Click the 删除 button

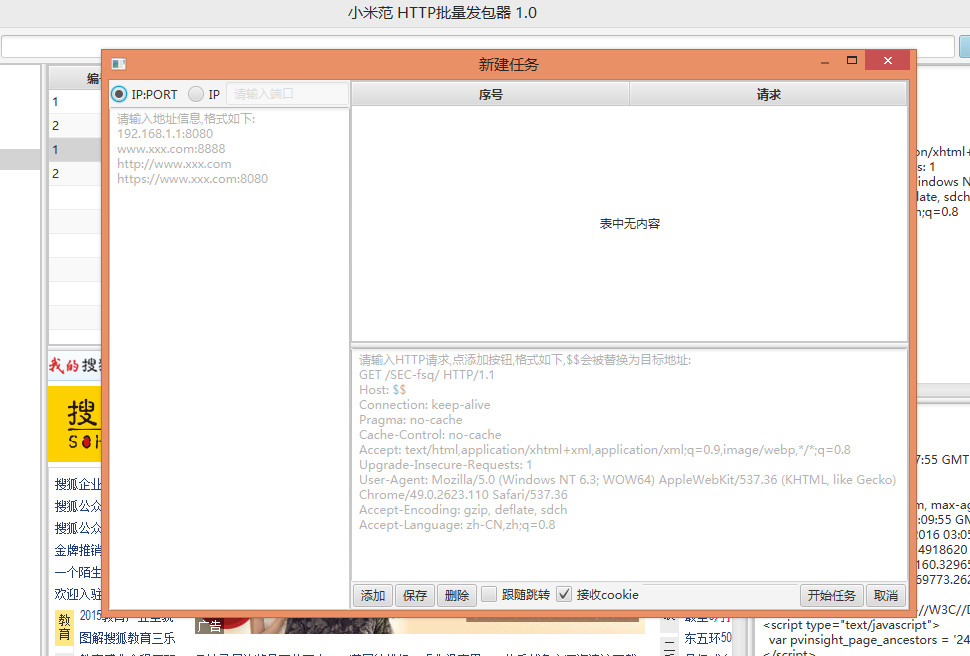point(457,595)
